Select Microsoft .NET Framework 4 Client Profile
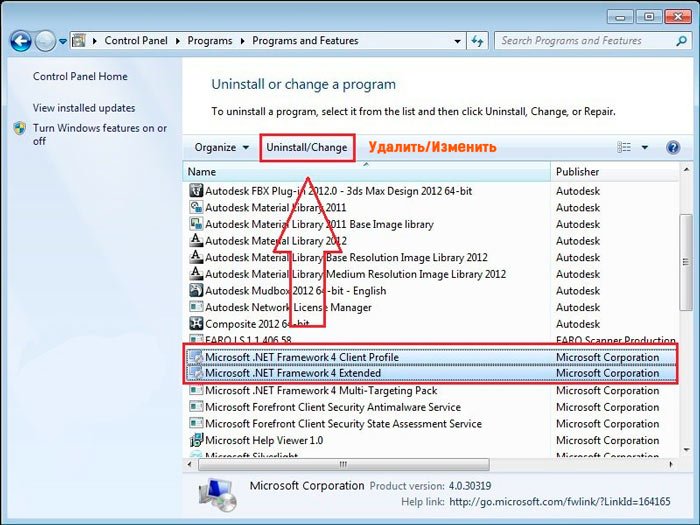This screenshot has width=700, height=525. [302, 357]
